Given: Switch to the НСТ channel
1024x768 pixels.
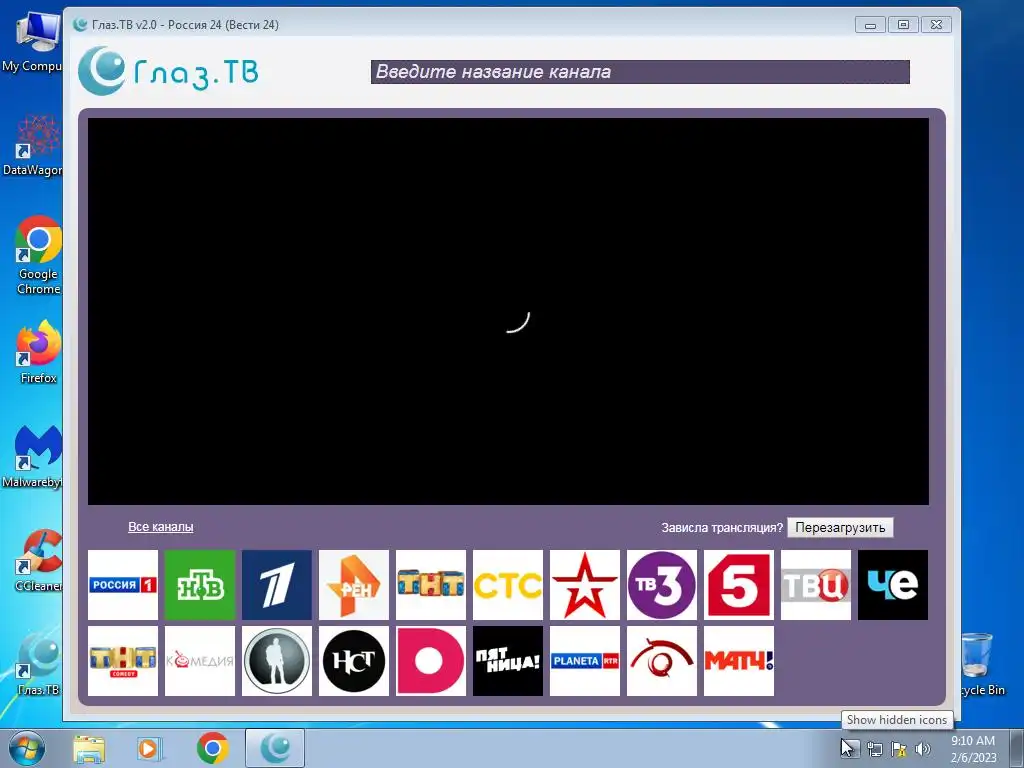Looking at the screenshot, I should pos(354,661).
